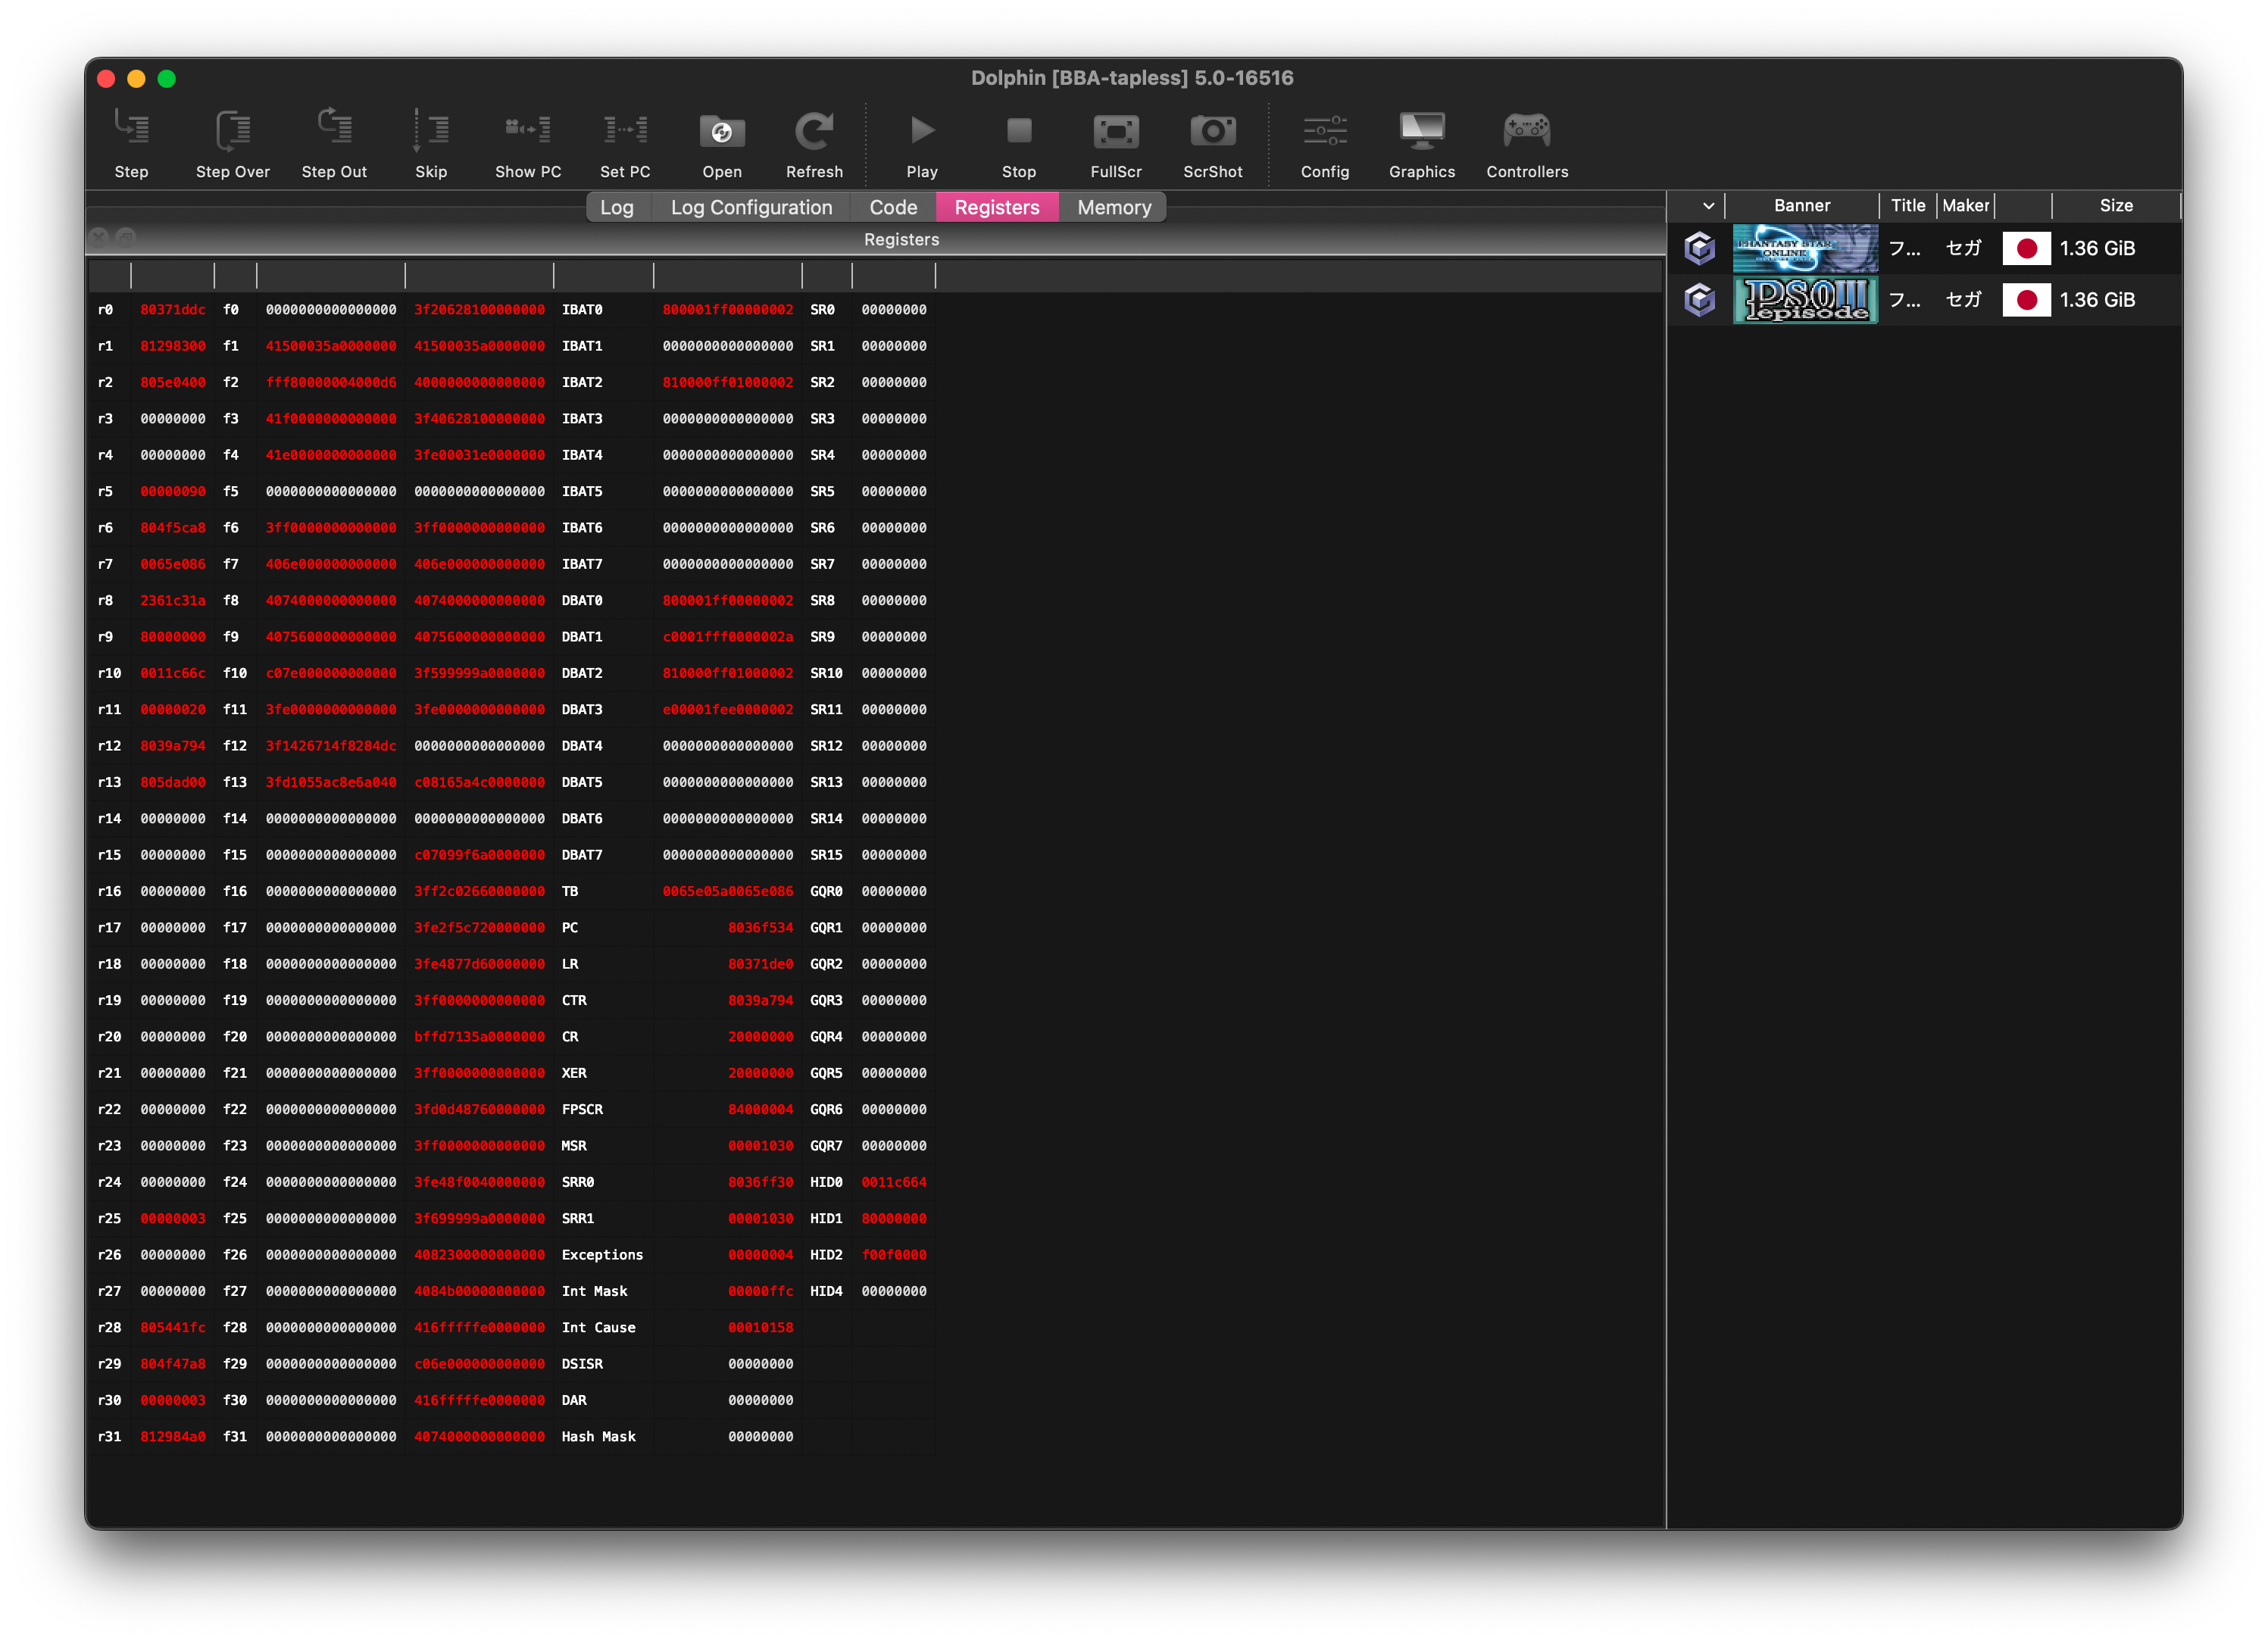Take a screenshot with ScrShot

pyautogui.click(x=1212, y=131)
